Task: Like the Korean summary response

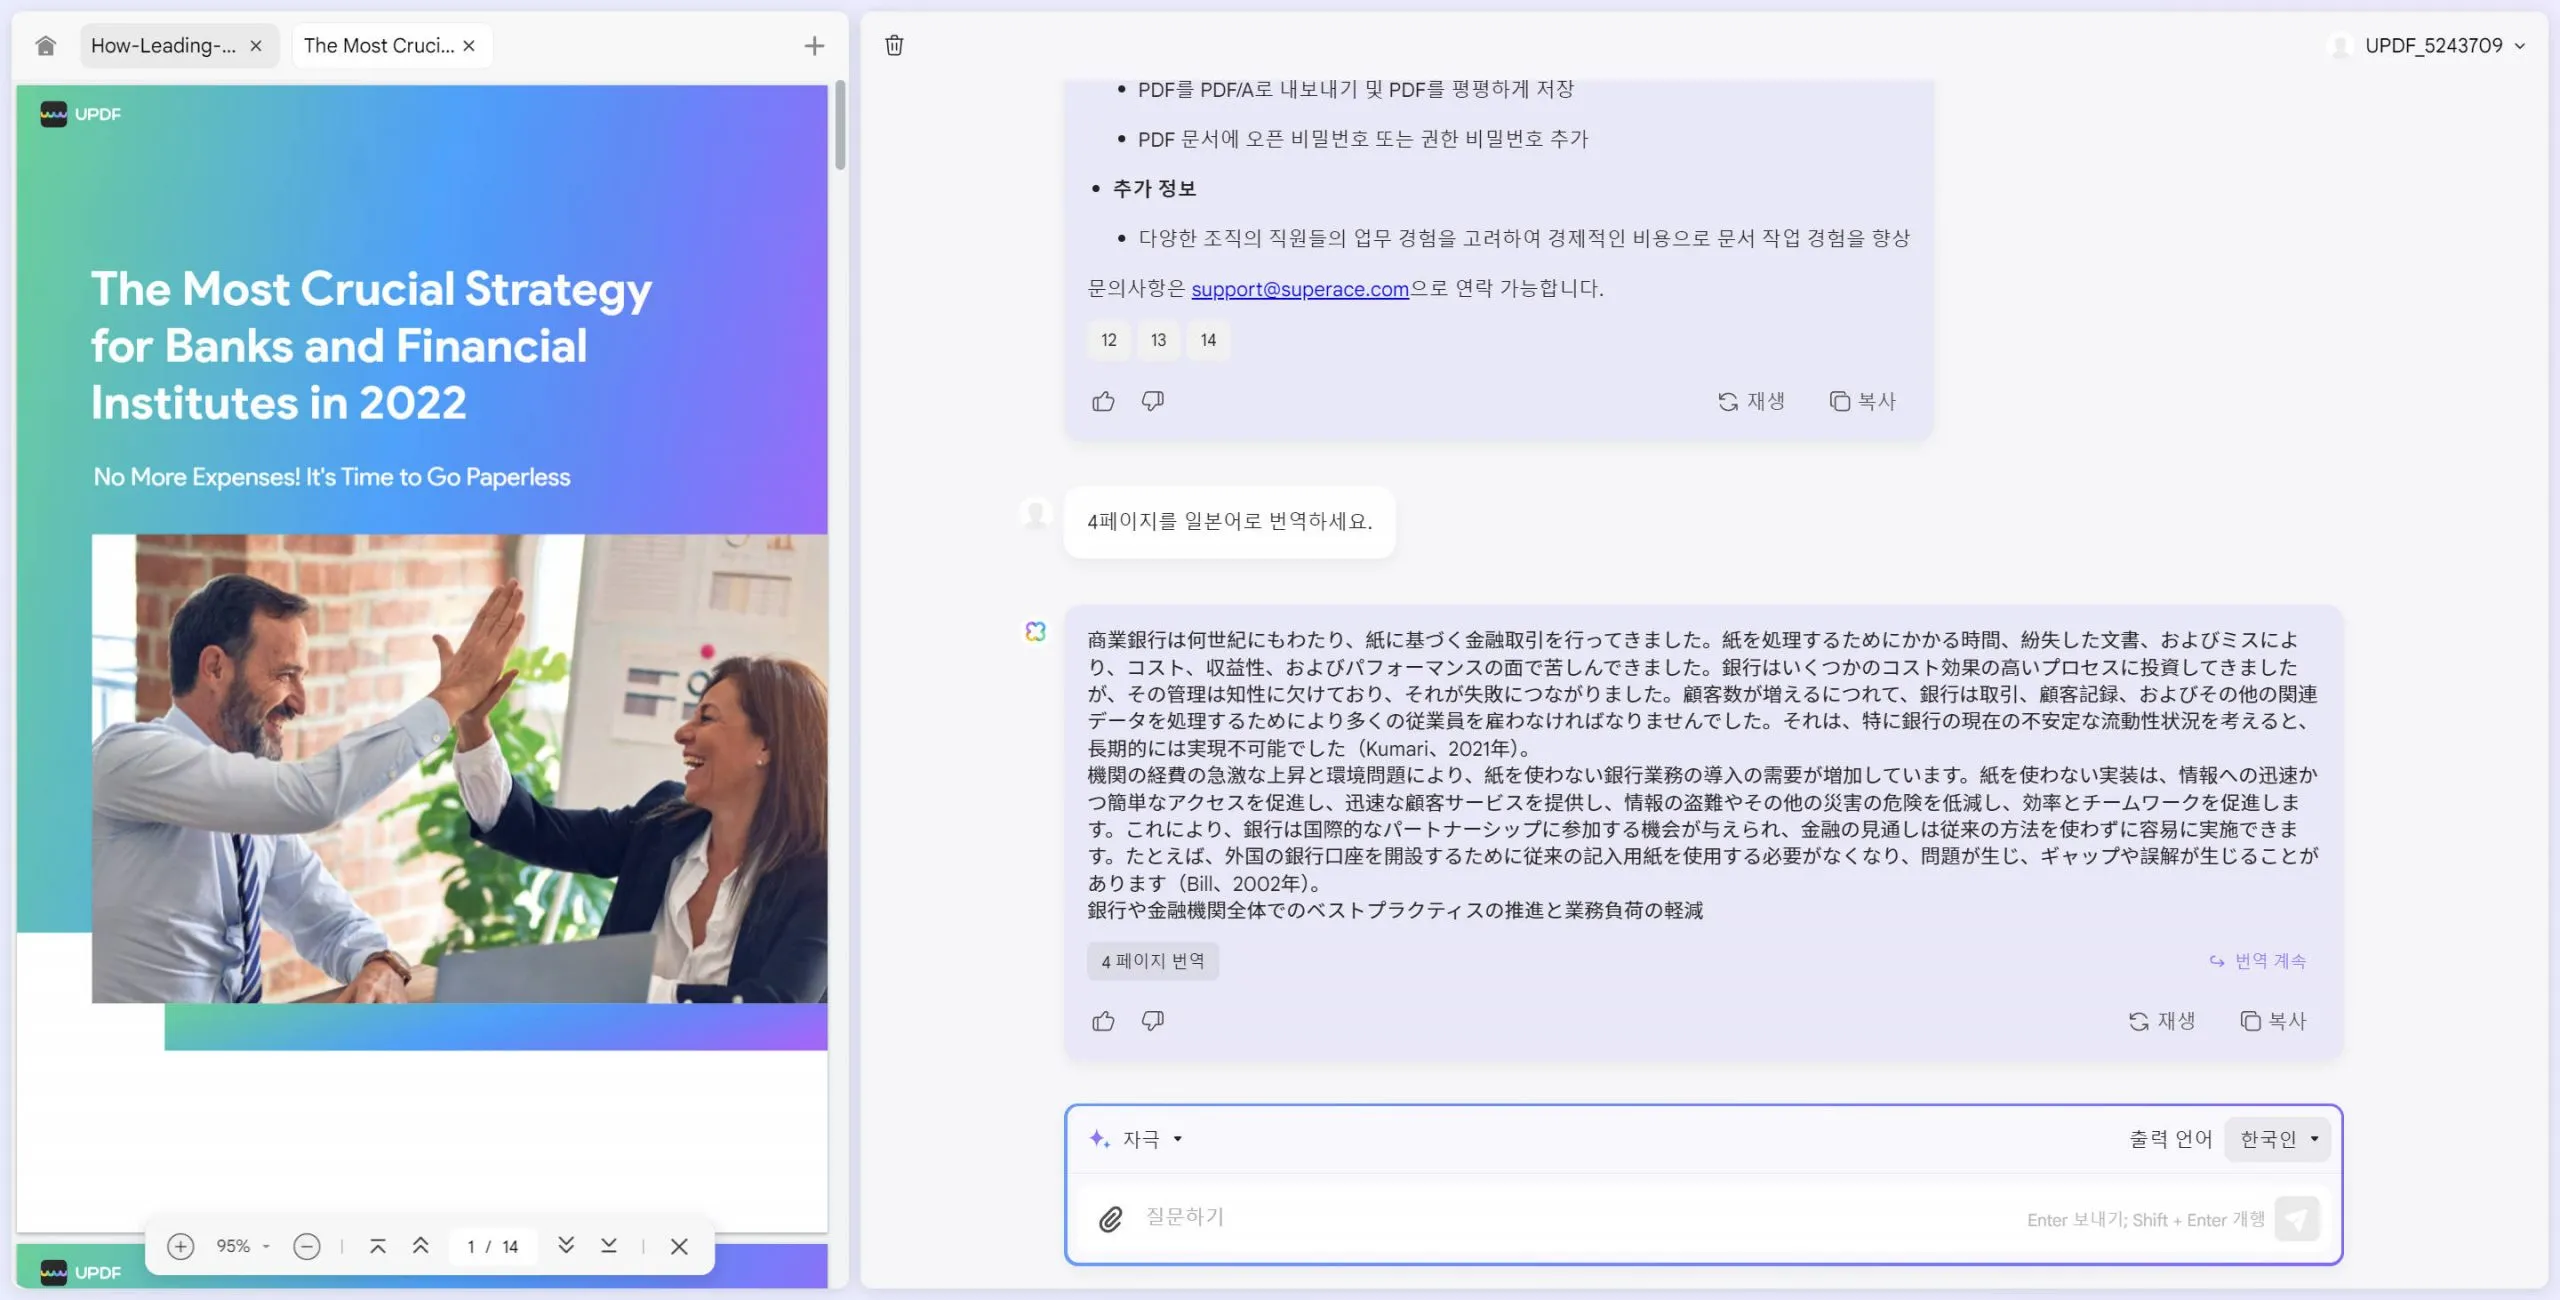Action: [x=1103, y=401]
